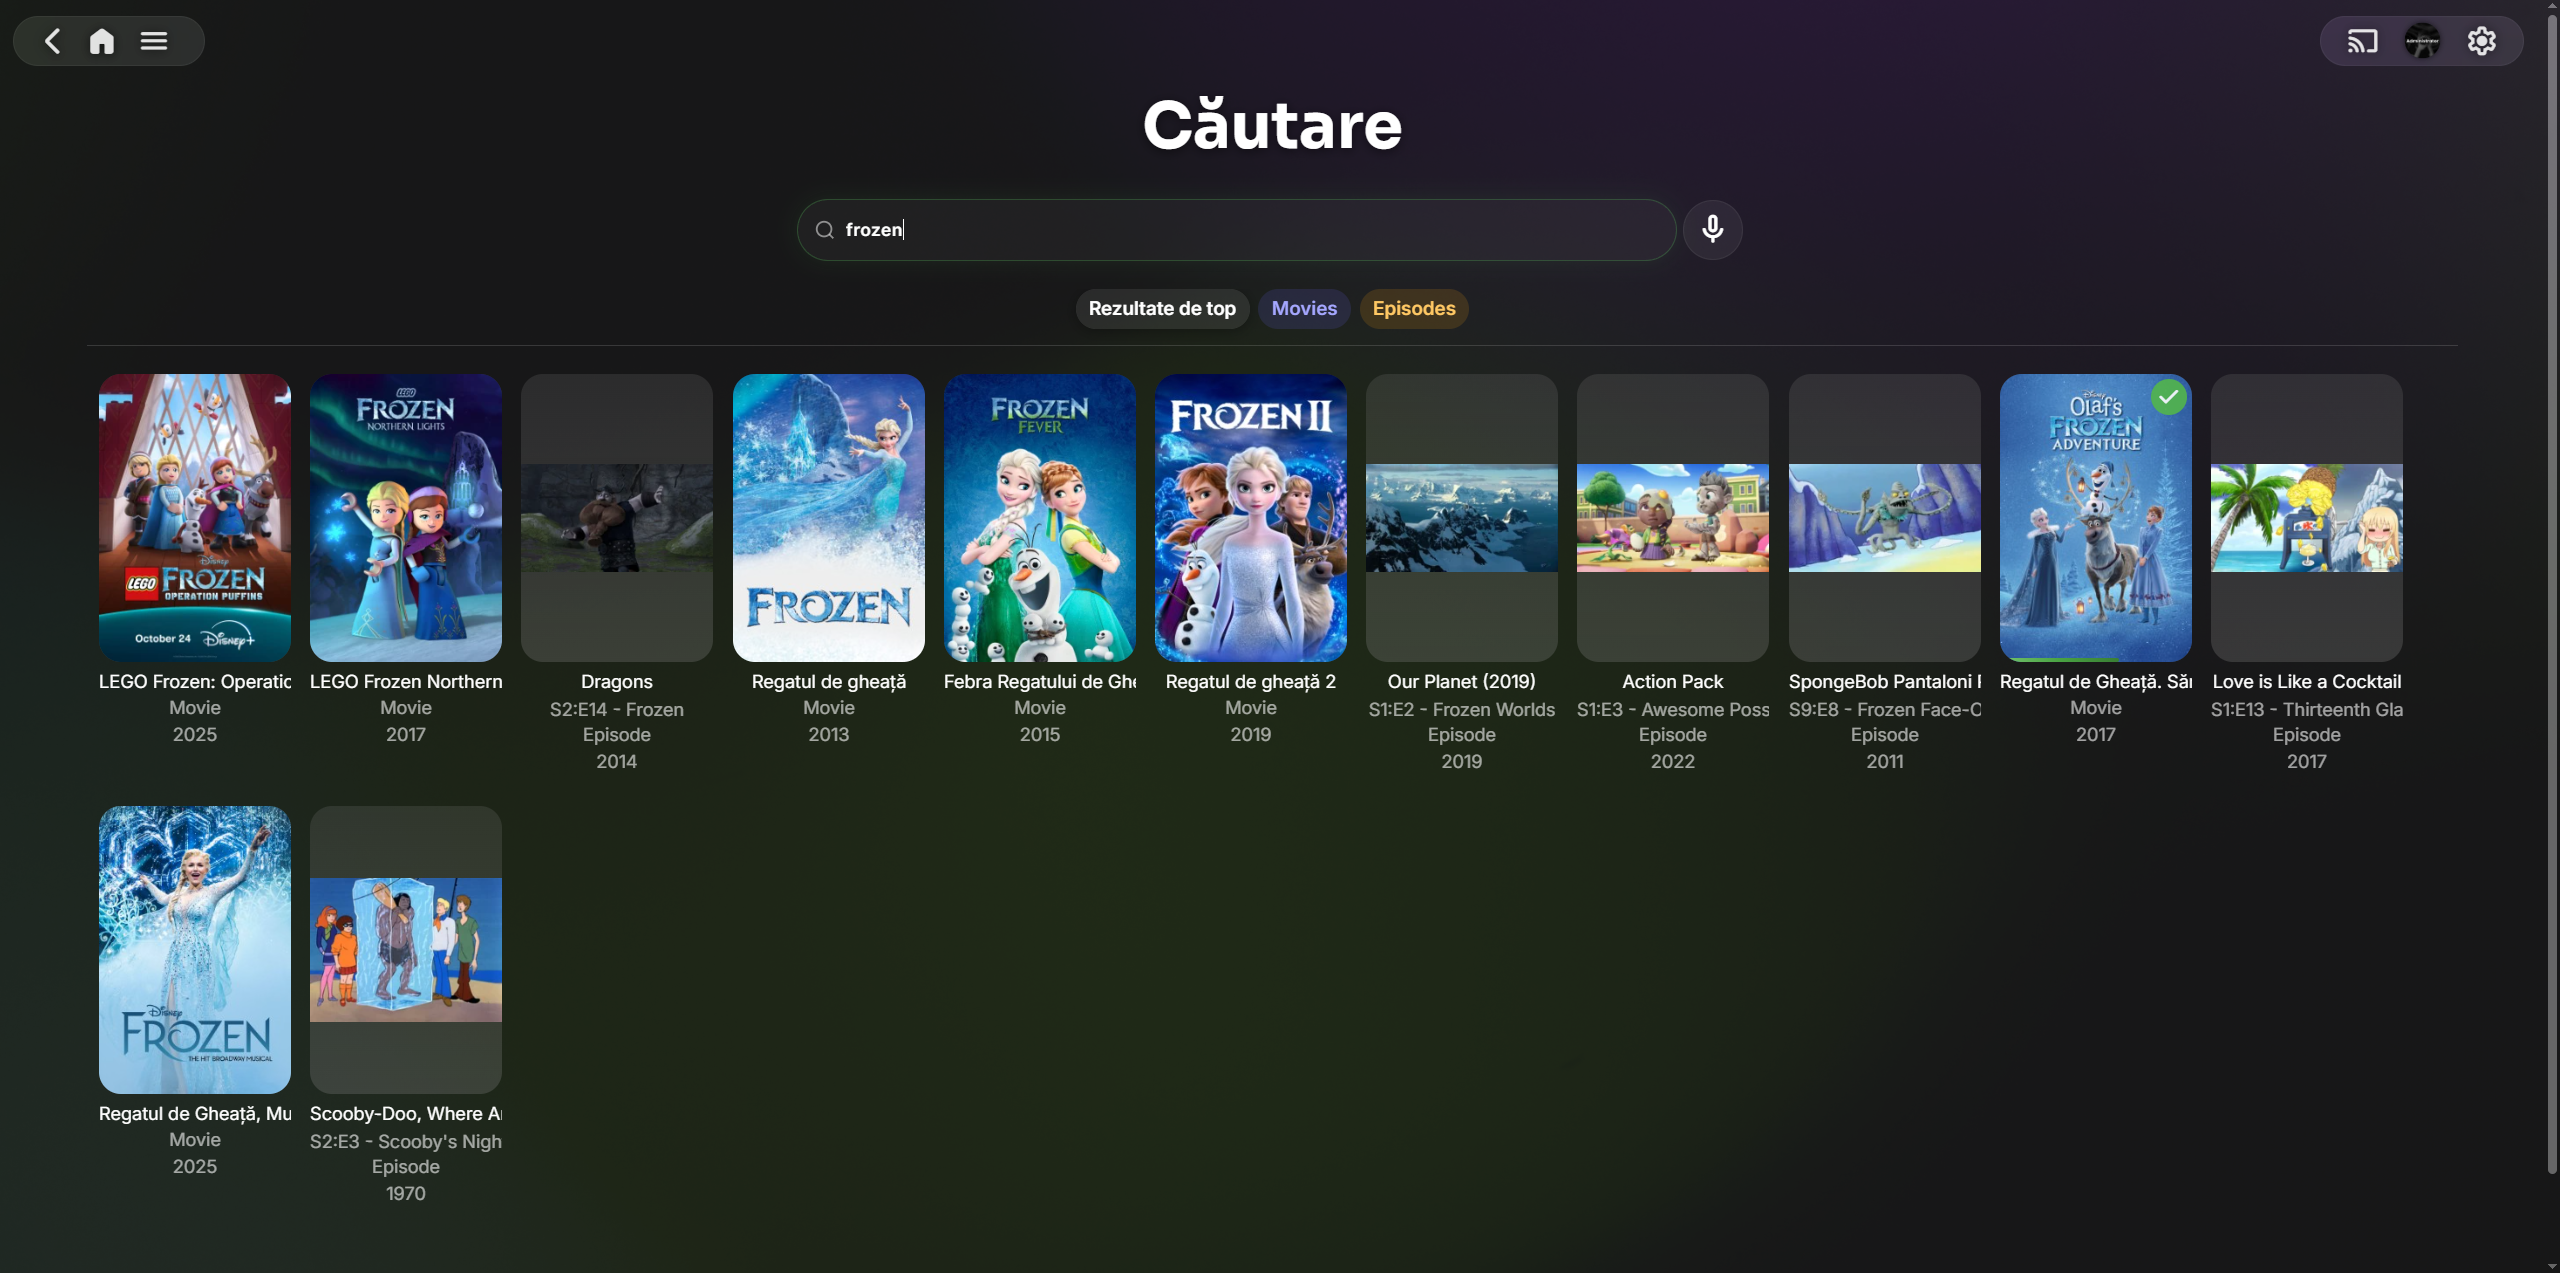Viewport: 2560px width, 1273px height.
Task: Click the 'Febra Regatului de Gheață' title
Action: [1040, 682]
